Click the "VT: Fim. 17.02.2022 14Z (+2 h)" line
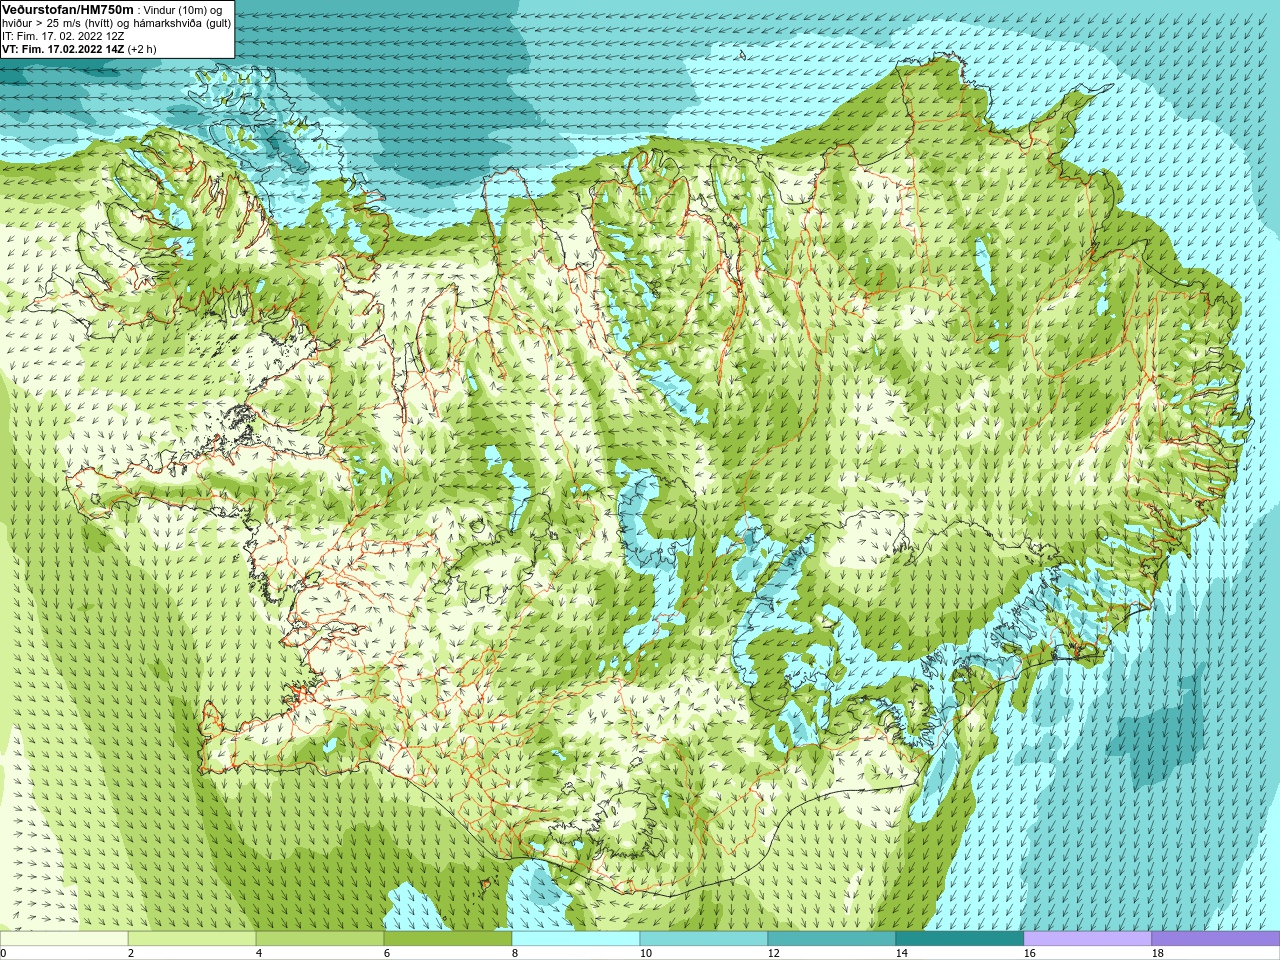 [x=79, y=48]
